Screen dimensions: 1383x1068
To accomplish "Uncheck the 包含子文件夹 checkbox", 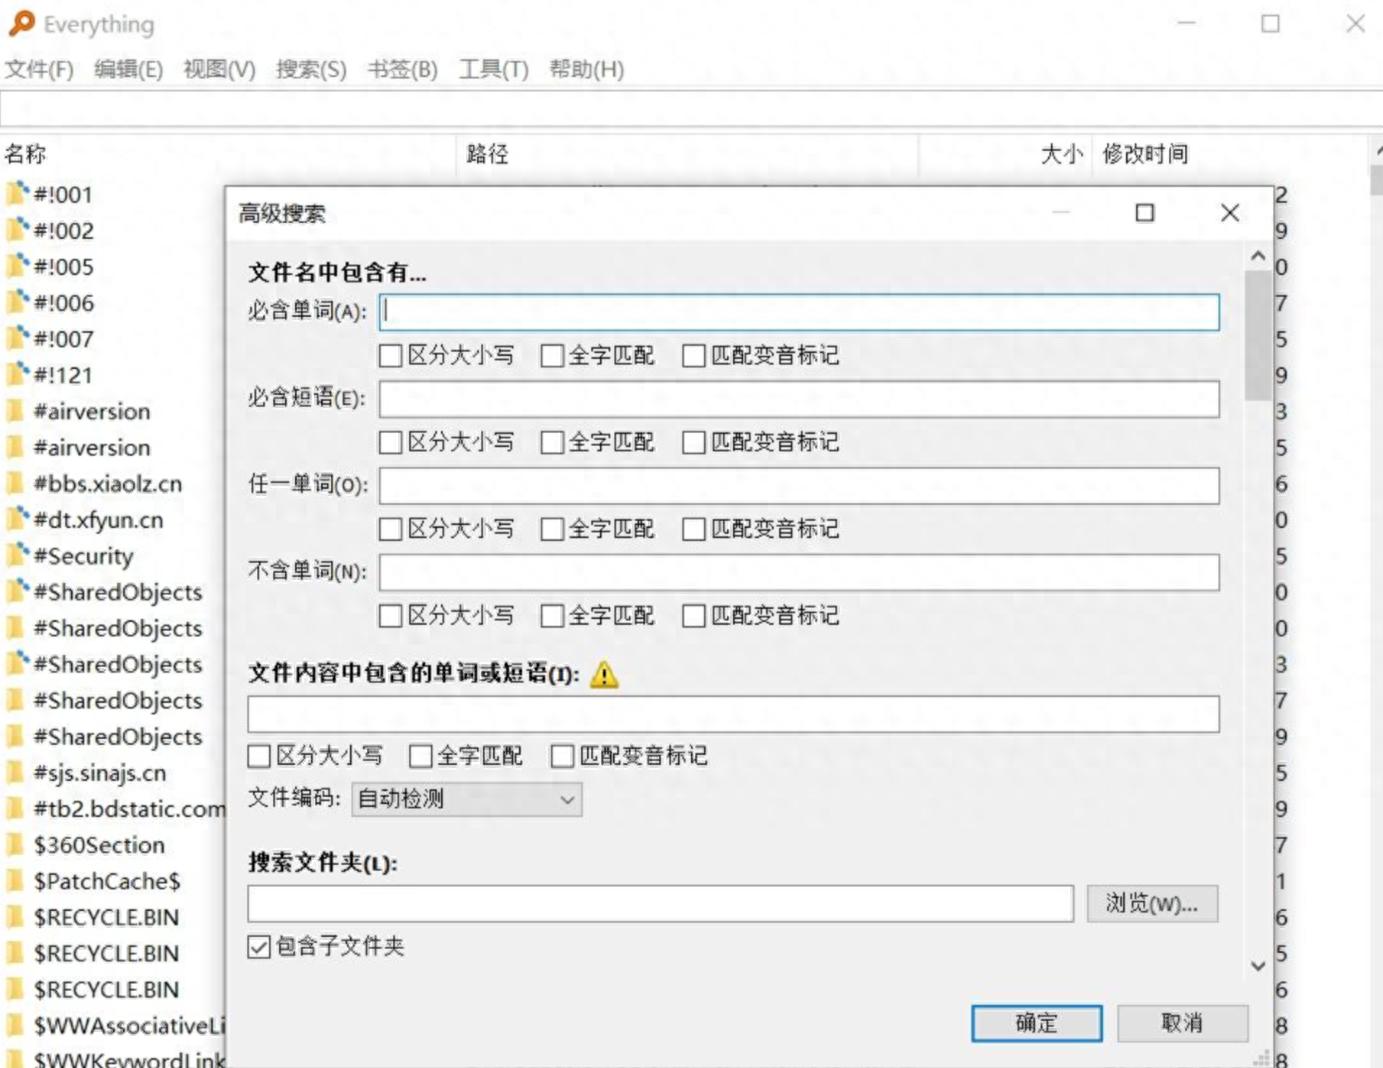I will tap(258, 946).
